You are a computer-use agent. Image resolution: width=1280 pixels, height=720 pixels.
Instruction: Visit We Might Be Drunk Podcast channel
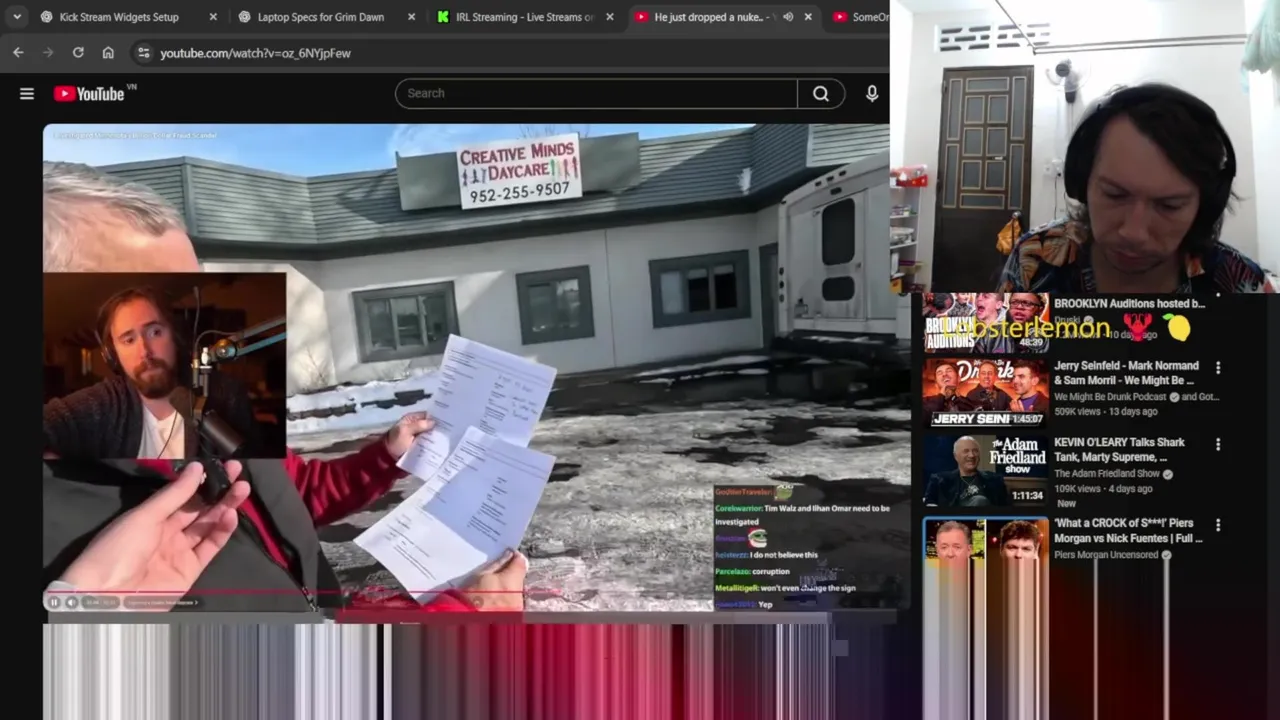click(1110, 397)
